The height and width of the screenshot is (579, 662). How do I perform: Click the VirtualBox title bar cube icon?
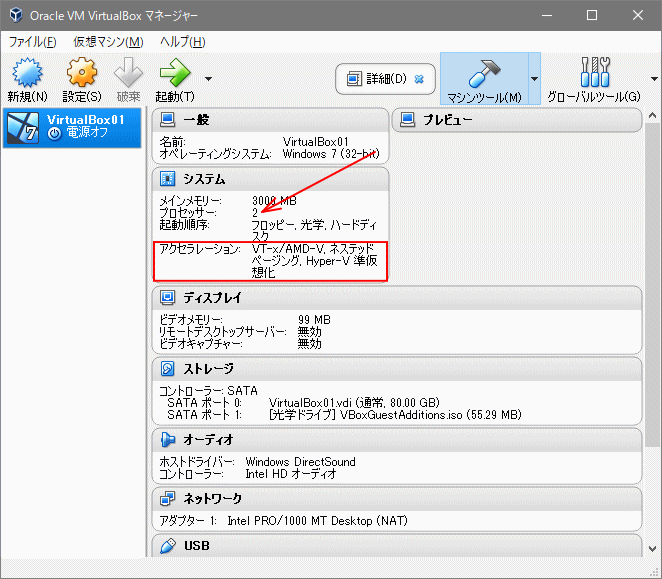coord(16,15)
